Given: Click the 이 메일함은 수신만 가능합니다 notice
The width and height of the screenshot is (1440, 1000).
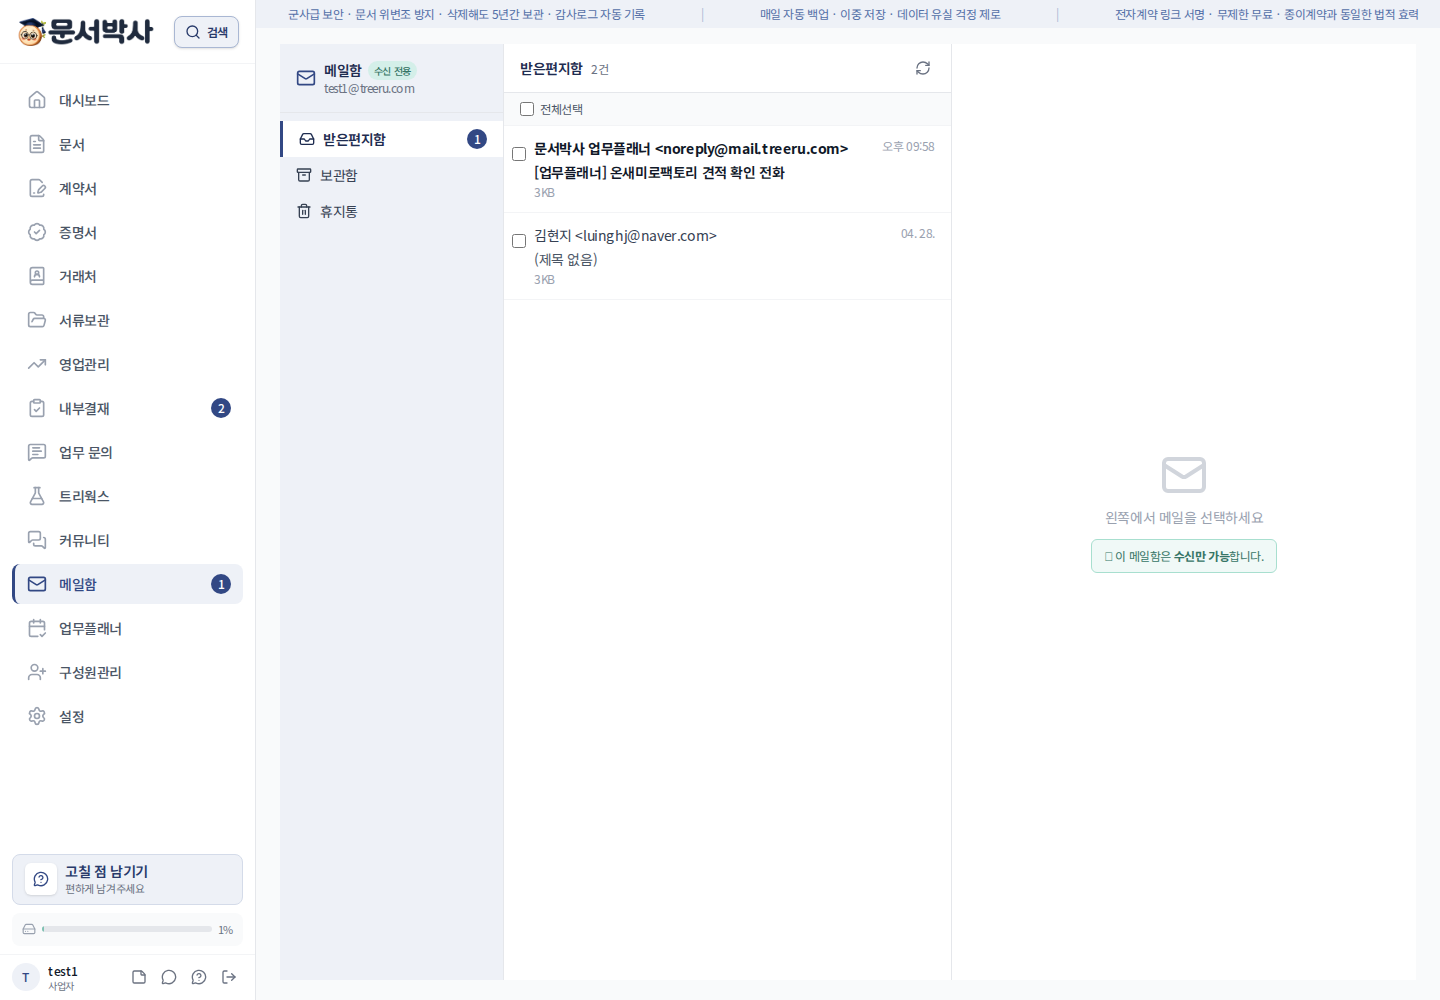Looking at the screenshot, I should tap(1184, 556).
